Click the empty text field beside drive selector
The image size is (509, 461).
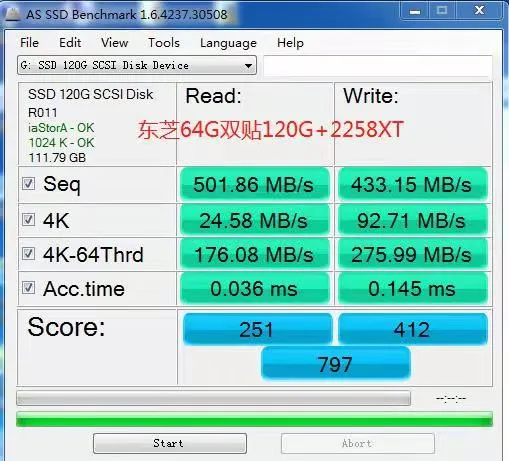pos(378,66)
